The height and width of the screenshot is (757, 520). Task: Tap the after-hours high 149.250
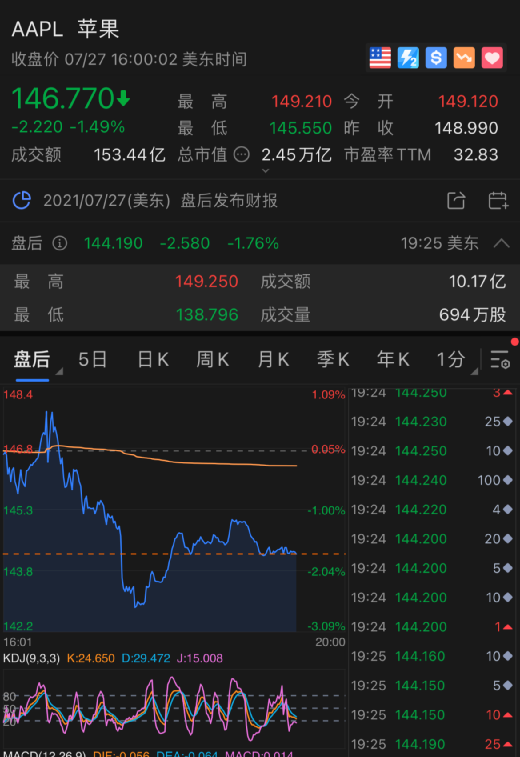tap(207, 281)
